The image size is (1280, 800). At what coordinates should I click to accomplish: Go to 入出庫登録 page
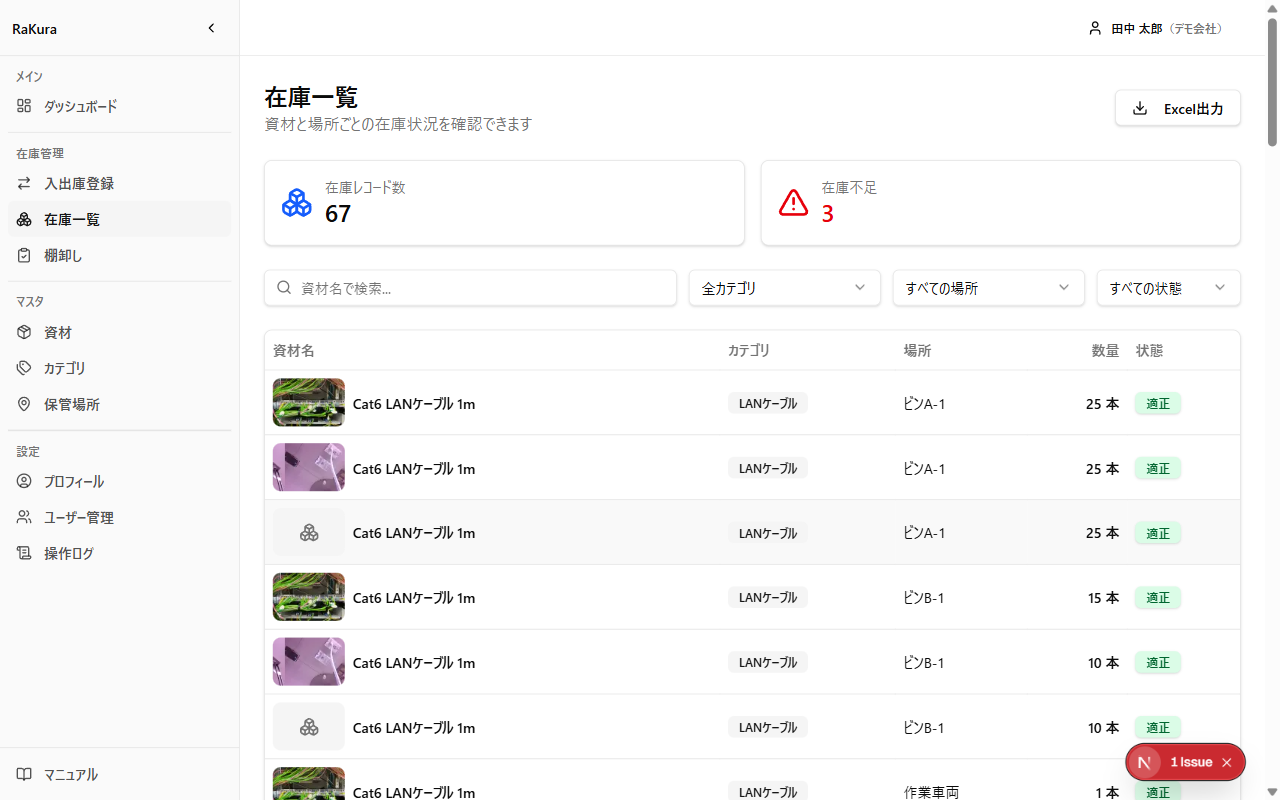pyautogui.click(x=120, y=184)
